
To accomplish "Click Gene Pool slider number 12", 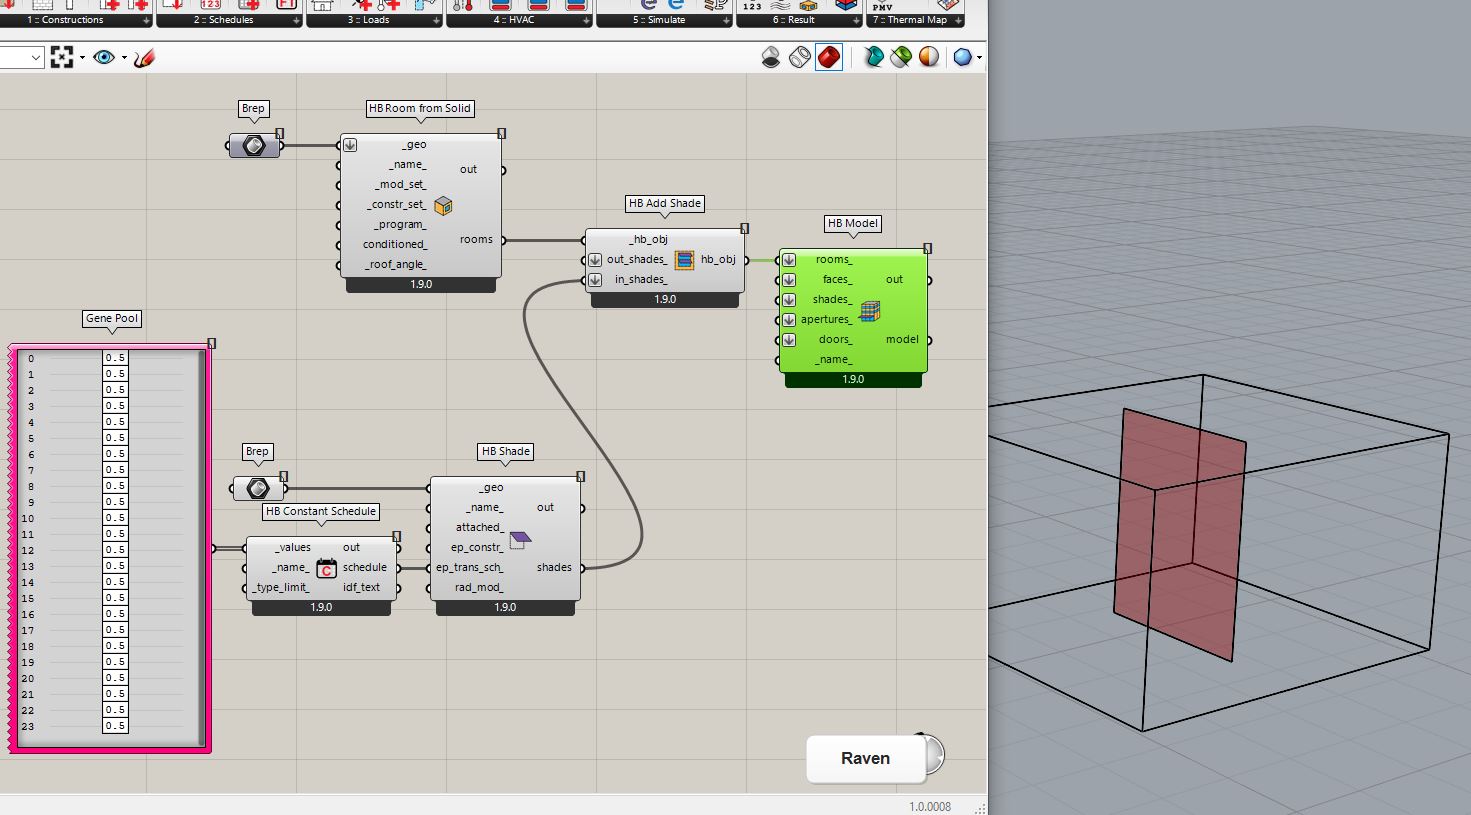I will tap(115, 550).
